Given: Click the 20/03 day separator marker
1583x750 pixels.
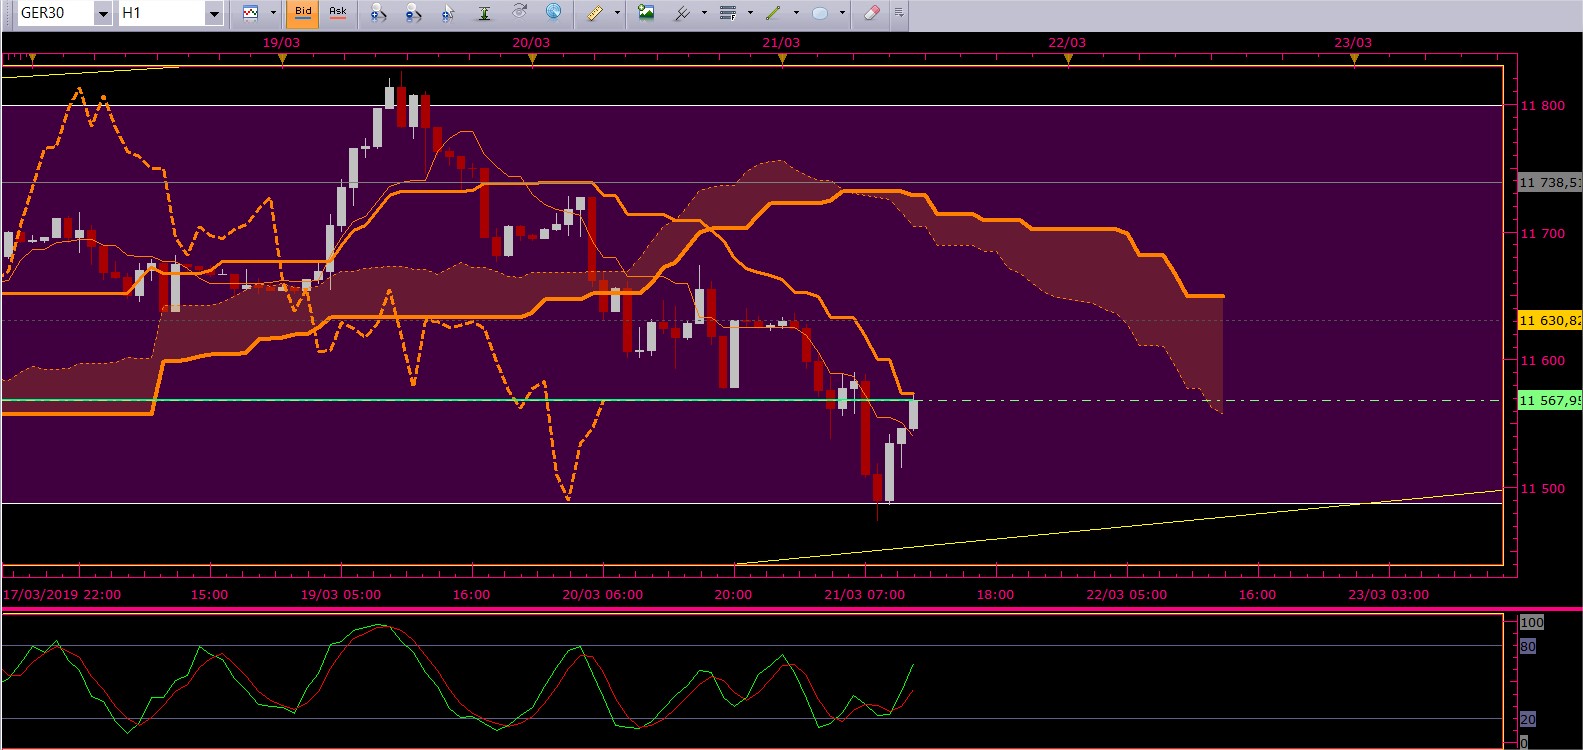Looking at the screenshot, I should pos(532,59).
